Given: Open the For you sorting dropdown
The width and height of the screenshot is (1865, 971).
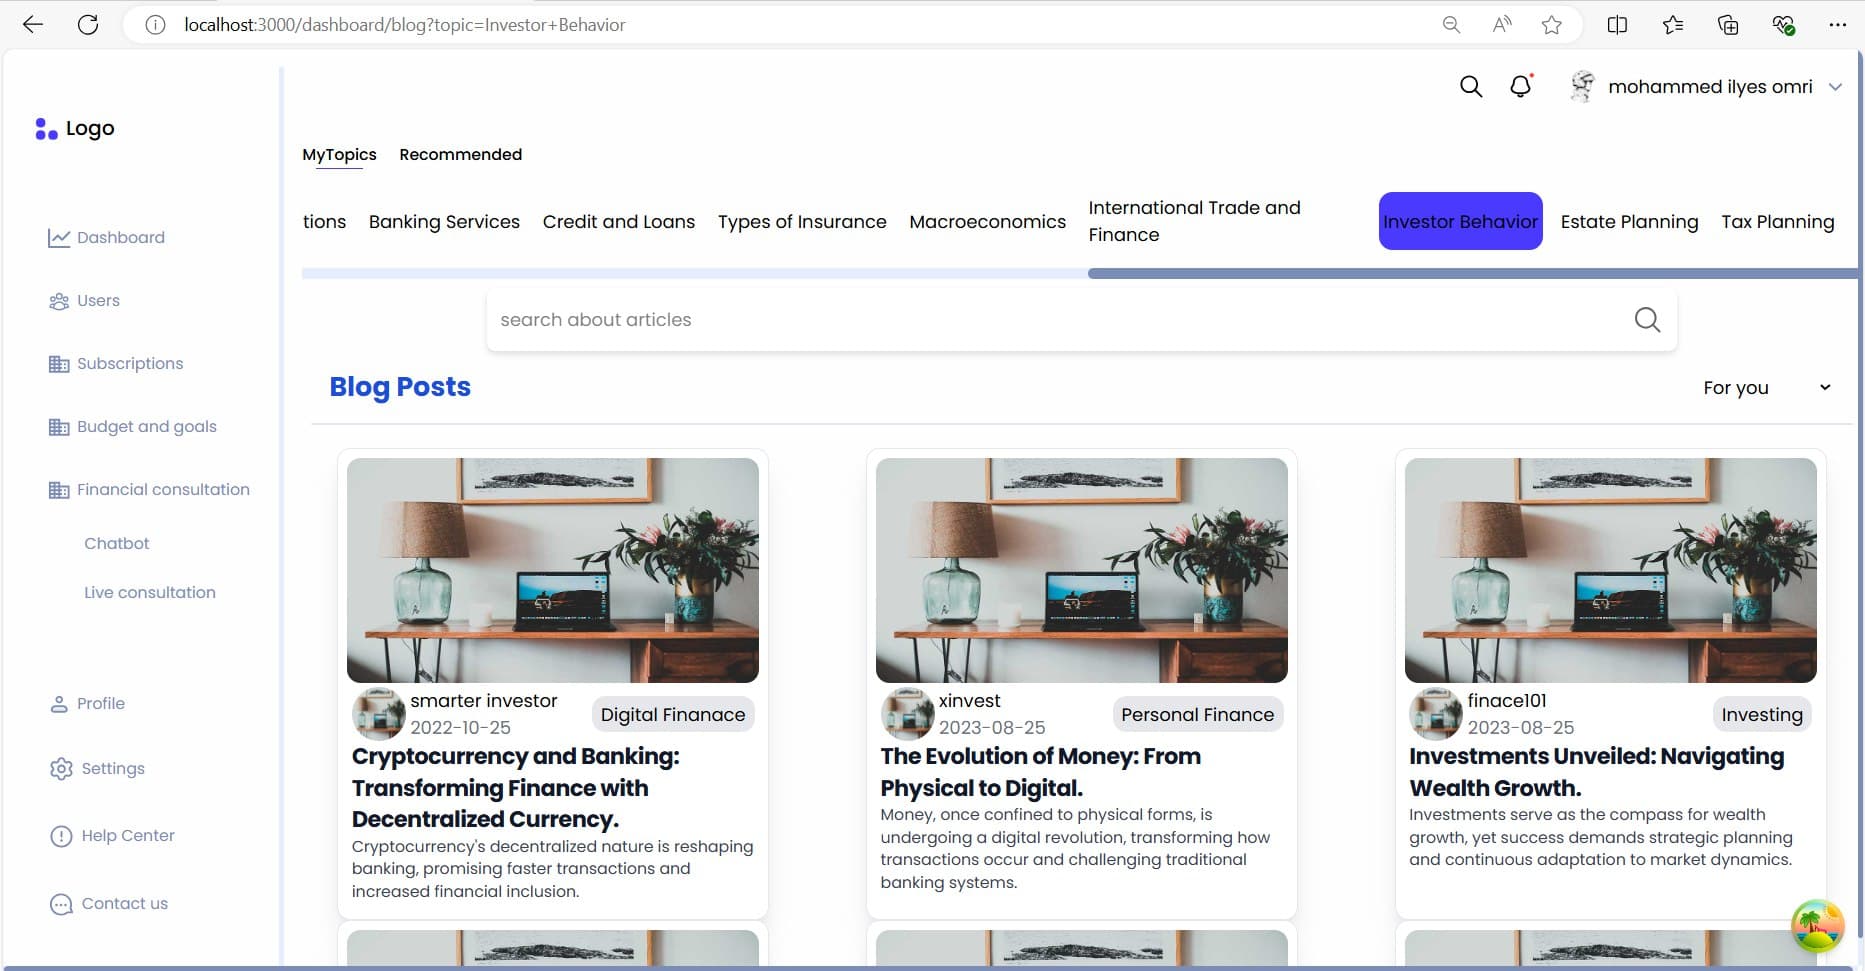Looking at the screenshot, I should point(1766,388).
